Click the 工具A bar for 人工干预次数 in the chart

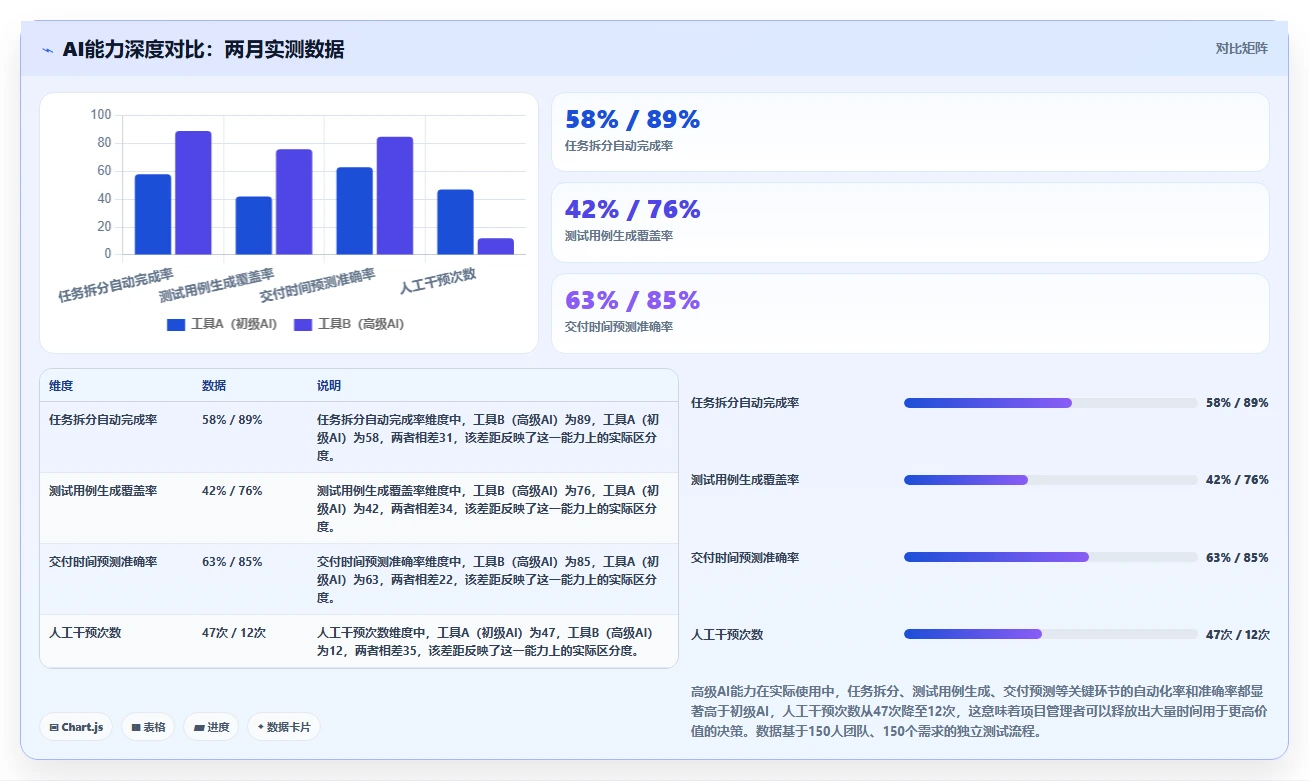tap(455, 221)
